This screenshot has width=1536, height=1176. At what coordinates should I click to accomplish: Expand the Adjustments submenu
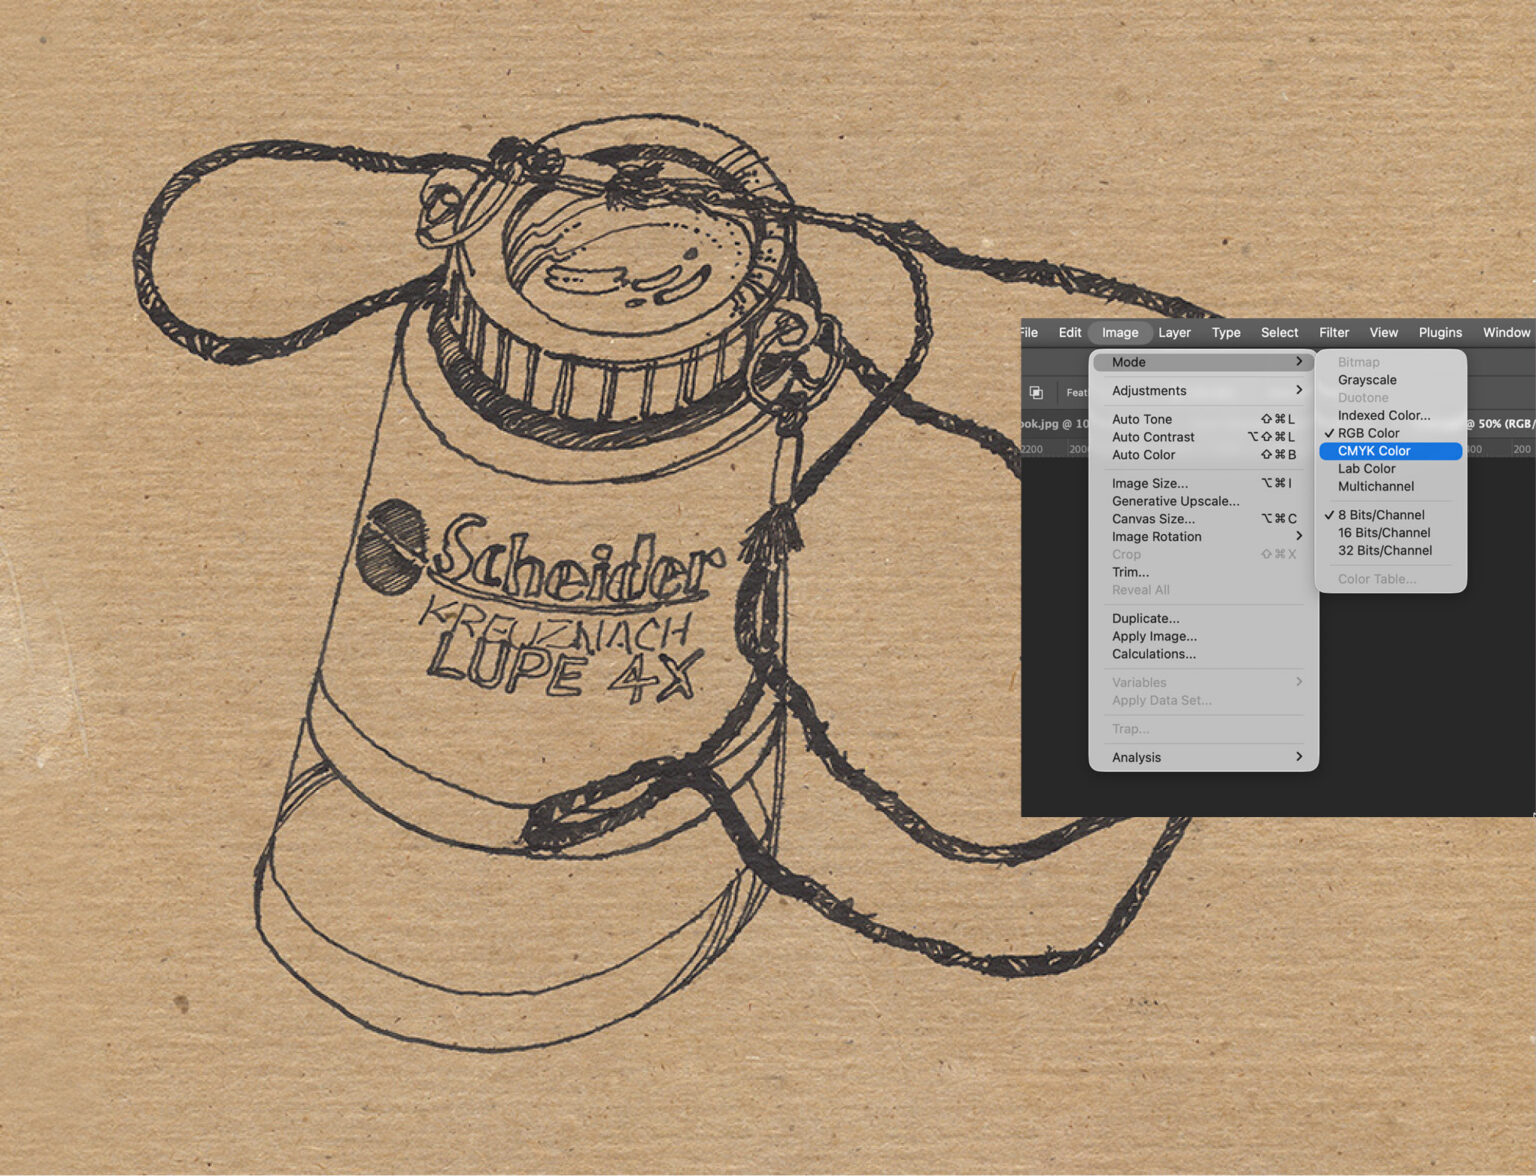[1203, 391]
